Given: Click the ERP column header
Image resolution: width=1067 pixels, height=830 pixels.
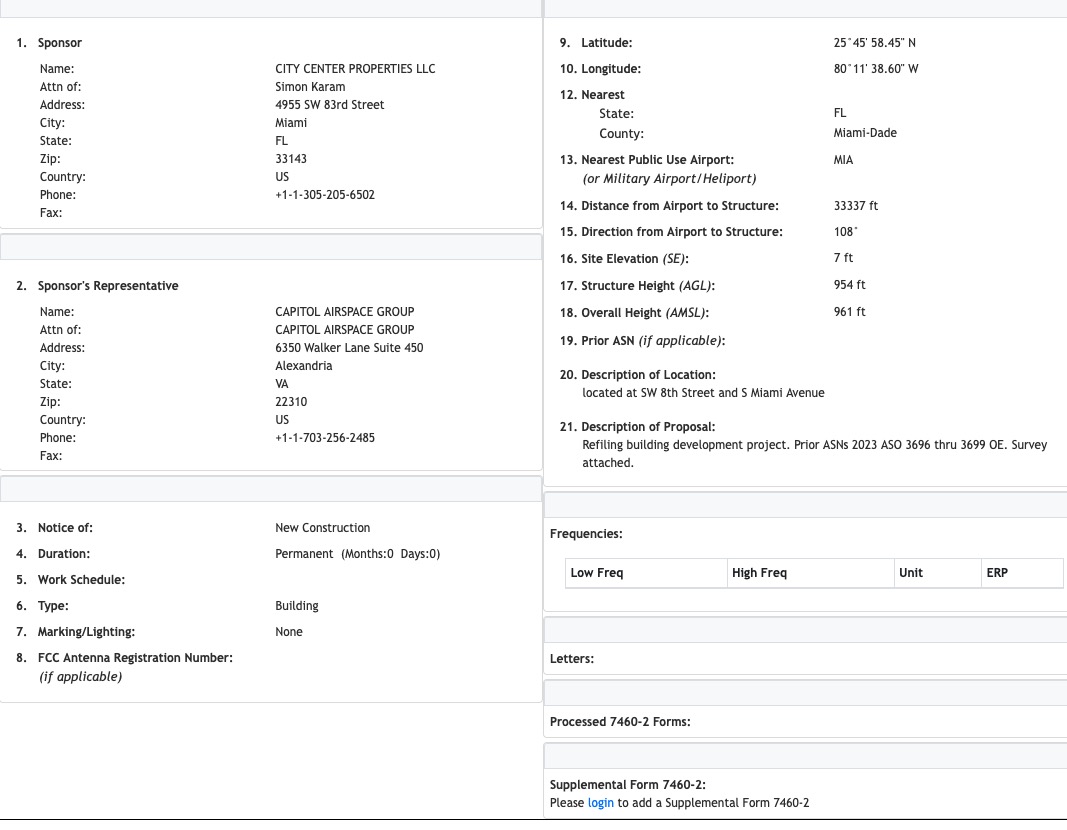Looking at the screenshot, I should 1022,573.
